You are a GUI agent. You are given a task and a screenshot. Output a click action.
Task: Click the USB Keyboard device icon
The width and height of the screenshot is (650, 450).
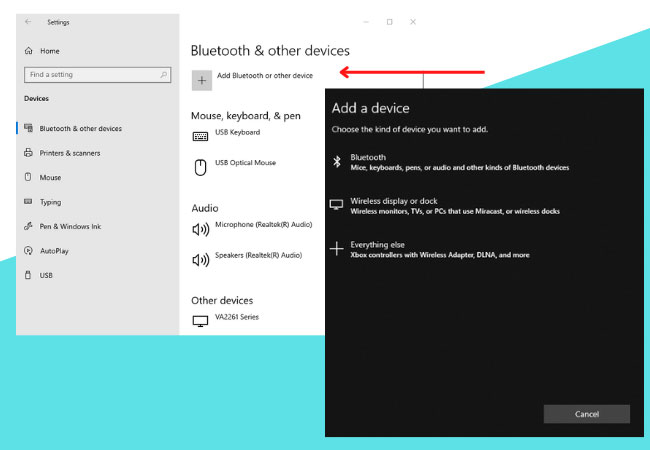[200, 135]
